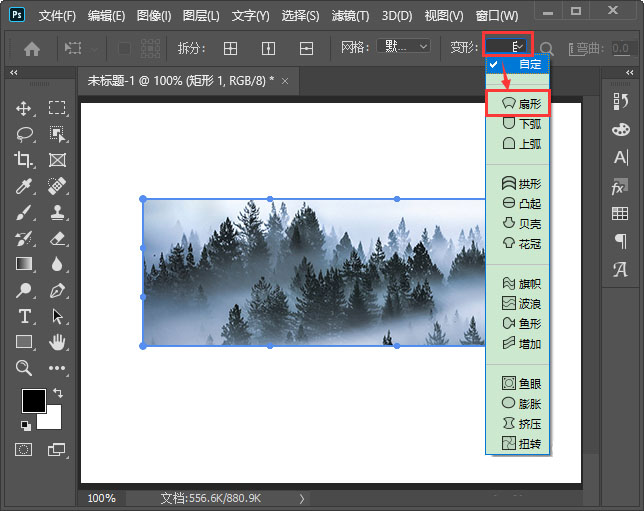Split warp vertically icon
The width and height of the screenshot is (644, 511).
click(268, 48)
